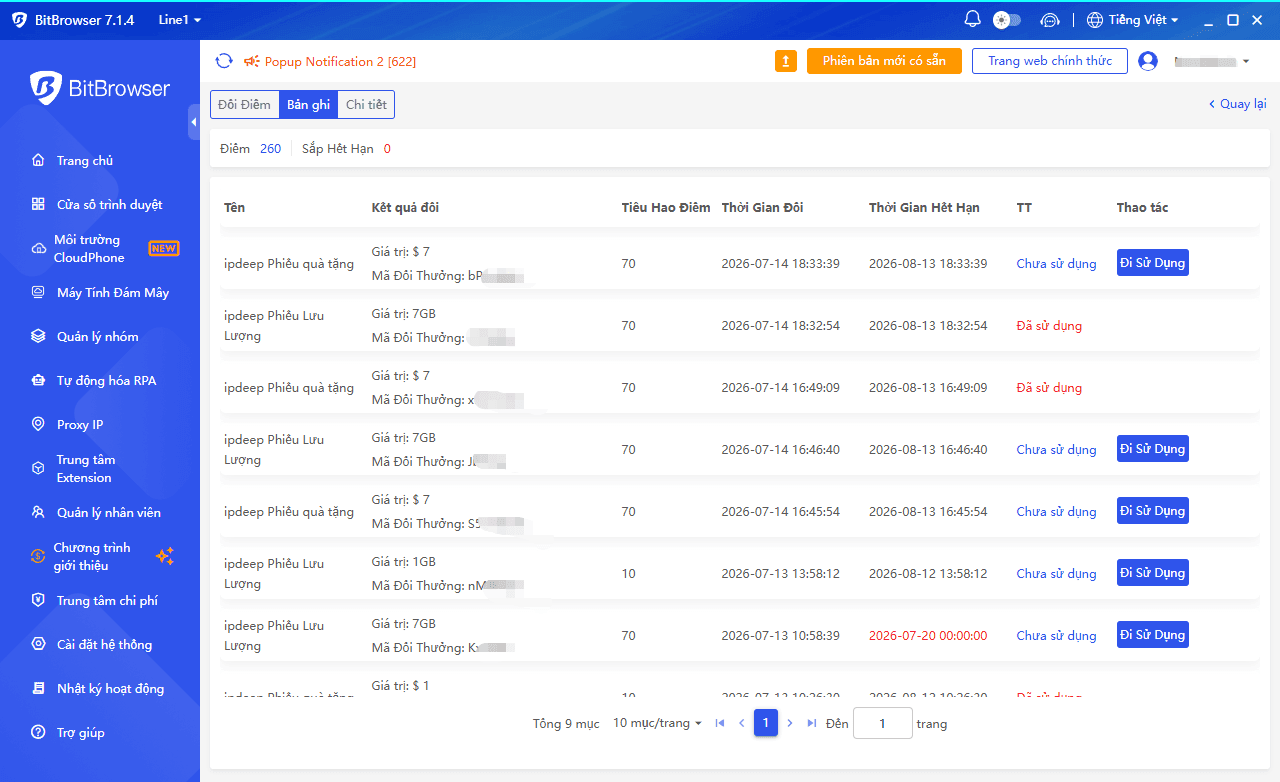This screenshot has height=782, width=1280.
Task: Click the Tiêu Hao Điểm column header
Action: tap(666, 208)
